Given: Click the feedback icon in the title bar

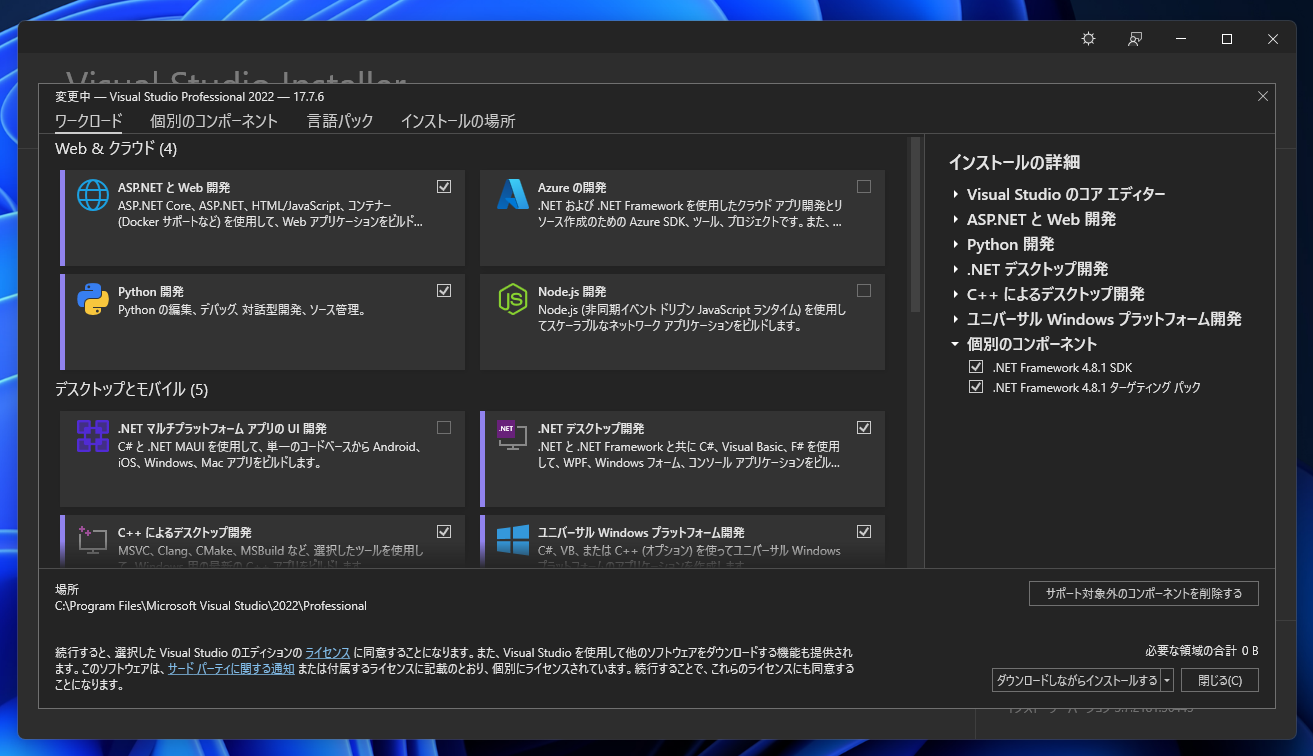Looking at the screenshot, I should 1135,39.
